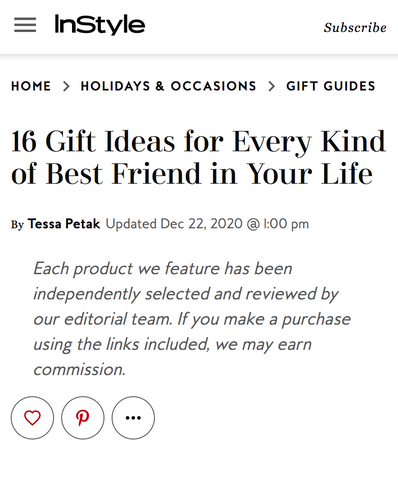Save article with the heart icon
The width and height of the screenshot is (398, 480).
point(32,418)
